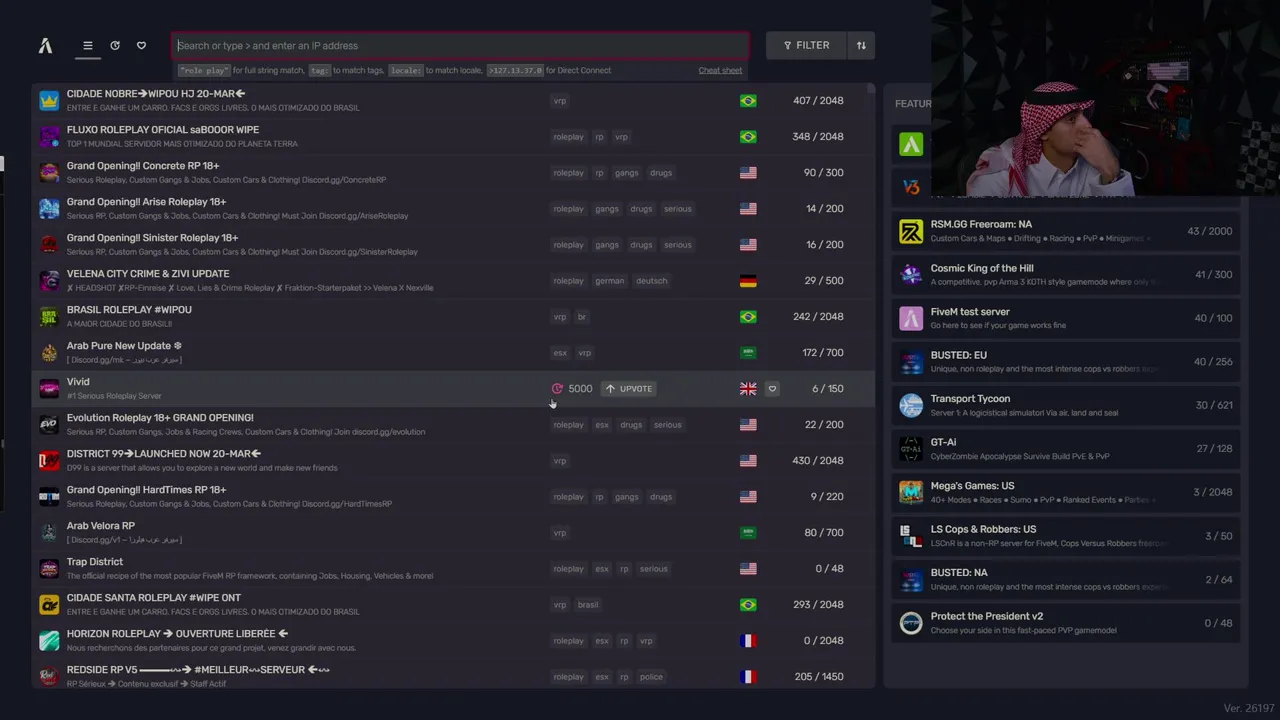Click Trap District server icon
1280x720 pixels.
pos(49,568)
